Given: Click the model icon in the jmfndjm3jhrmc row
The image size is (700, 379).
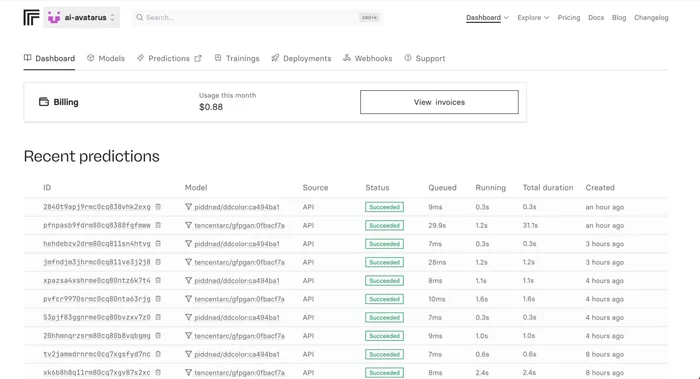Looking at the screenshot, I should click(x=188, y=262).
